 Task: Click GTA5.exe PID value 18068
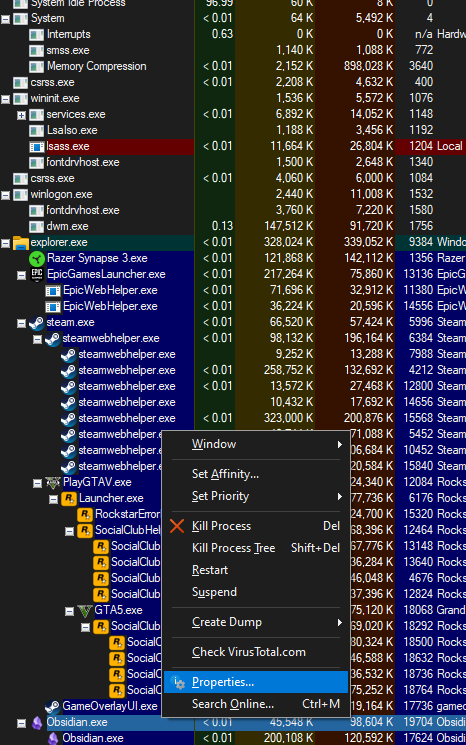[x=418, y=610]
